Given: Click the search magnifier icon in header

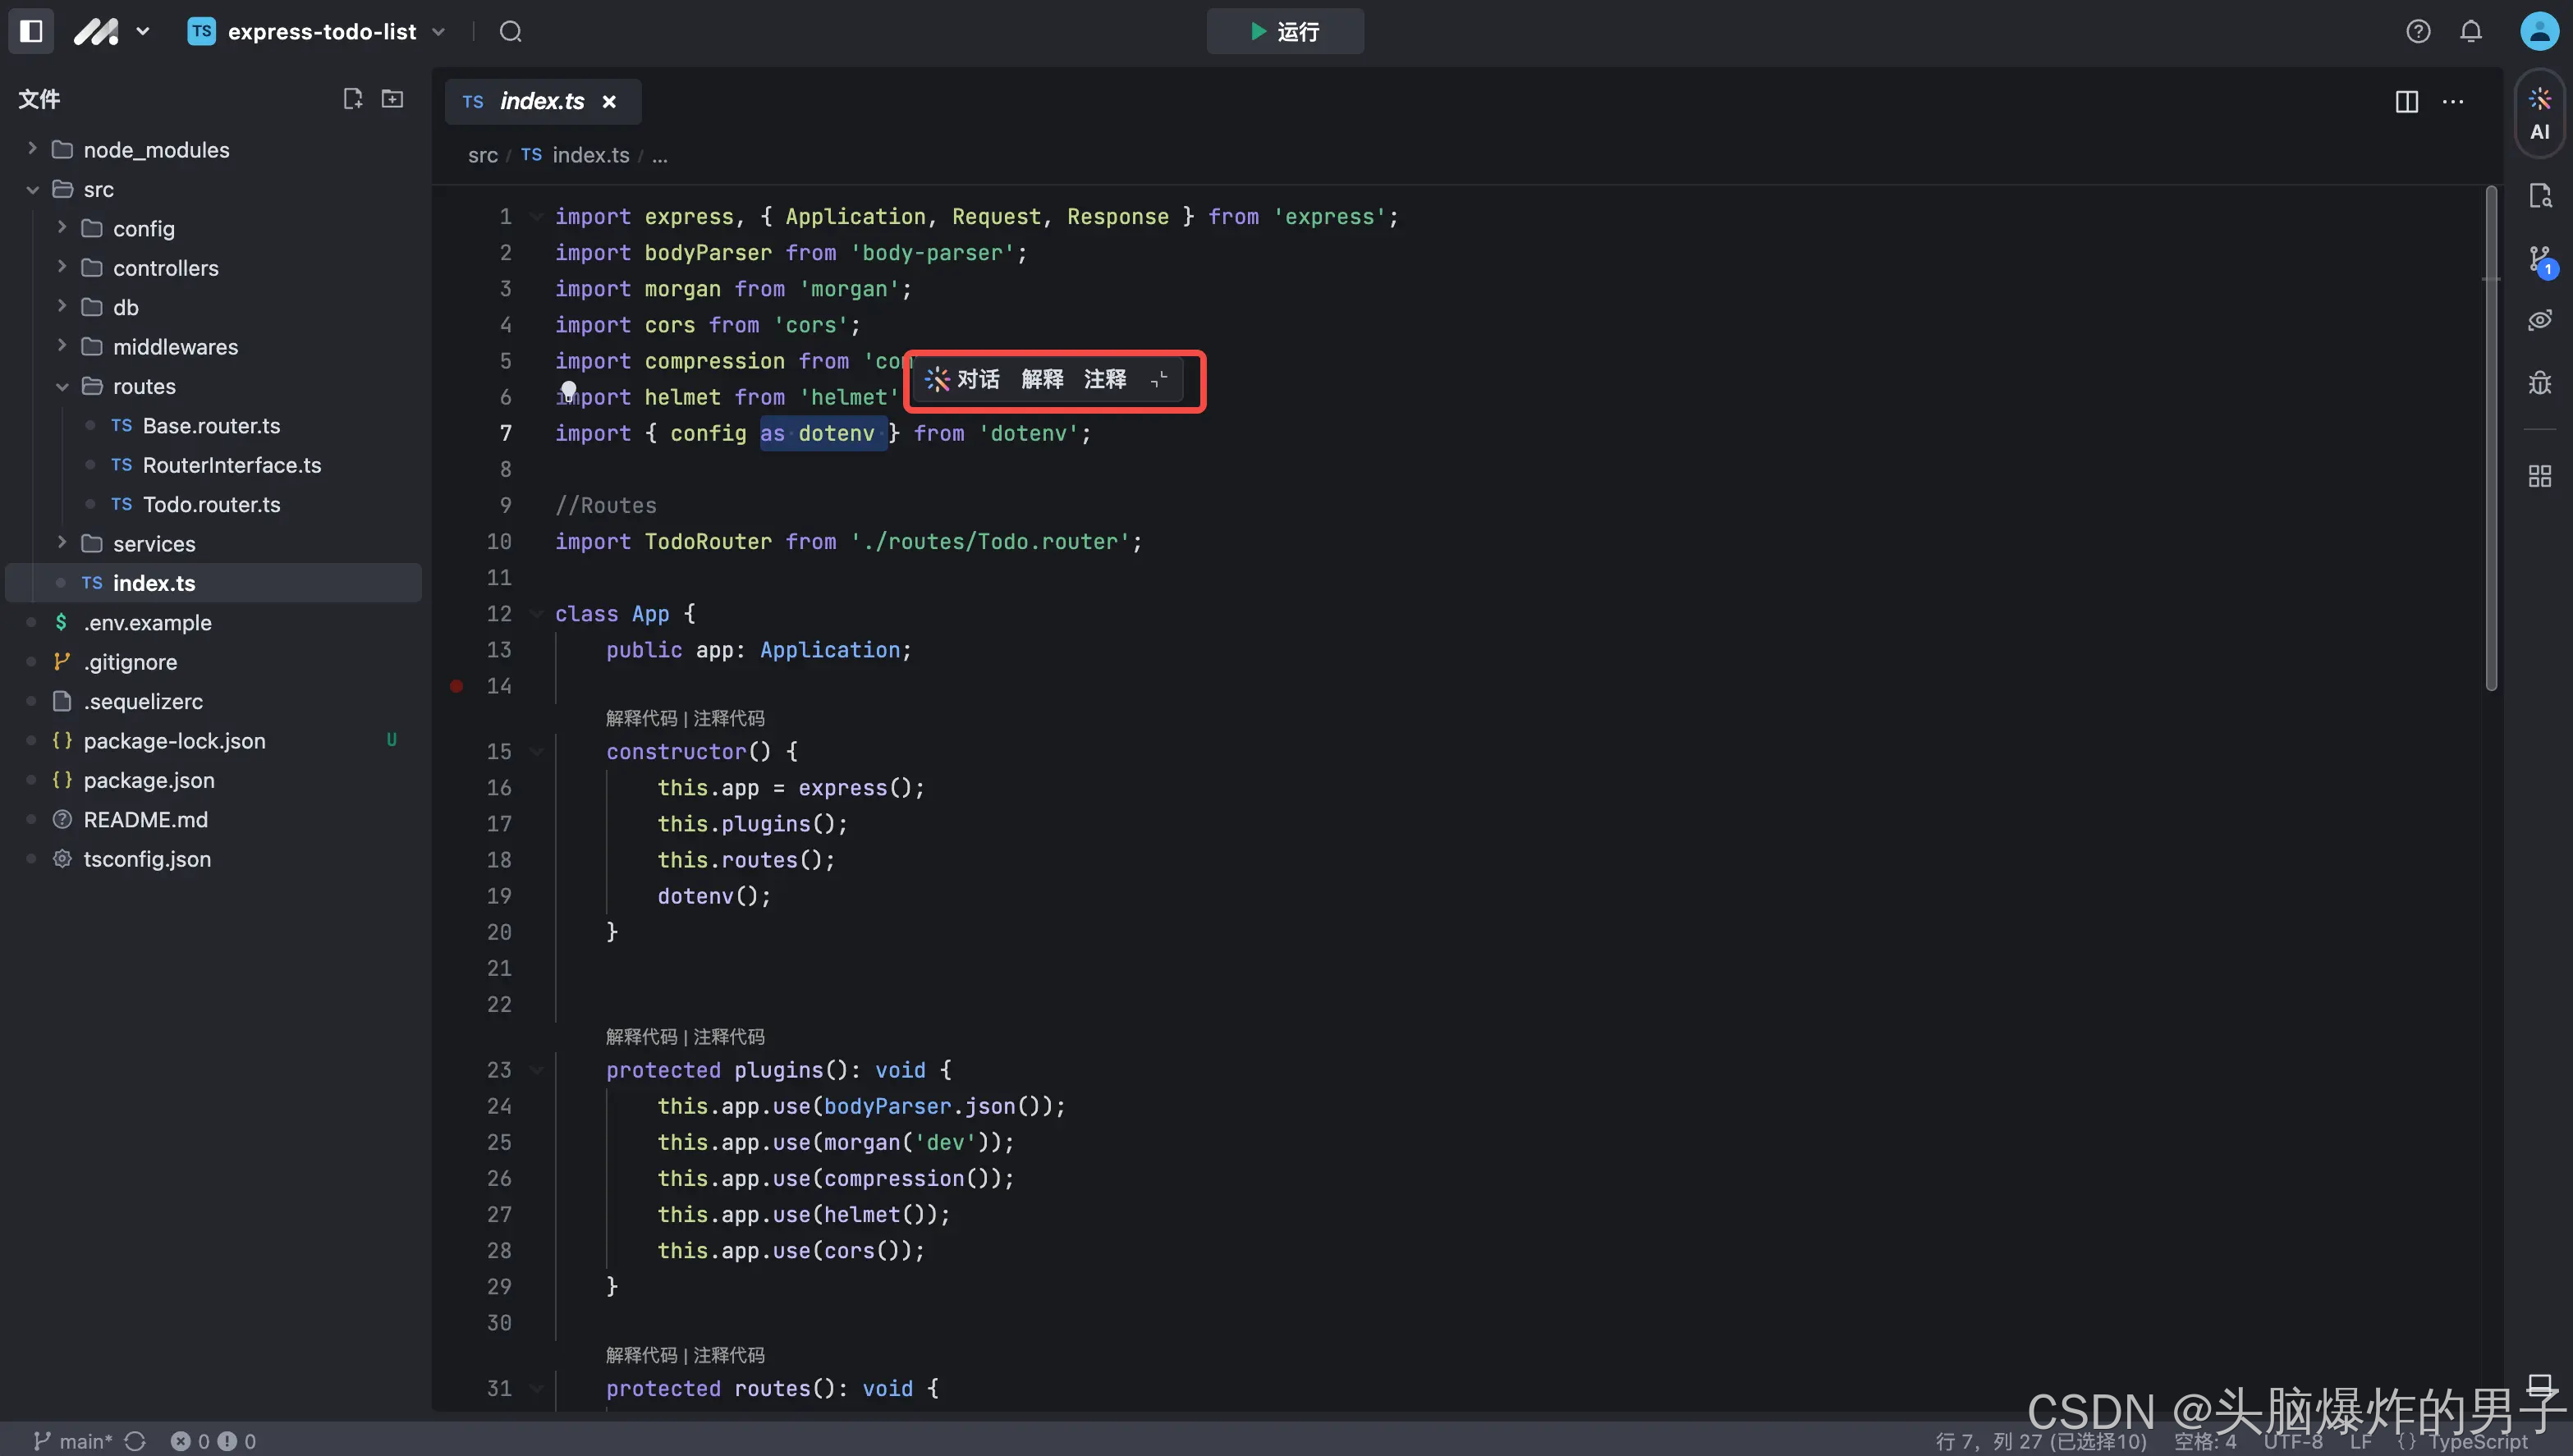Looking at the screenshot, I should (x=511, y=31).
